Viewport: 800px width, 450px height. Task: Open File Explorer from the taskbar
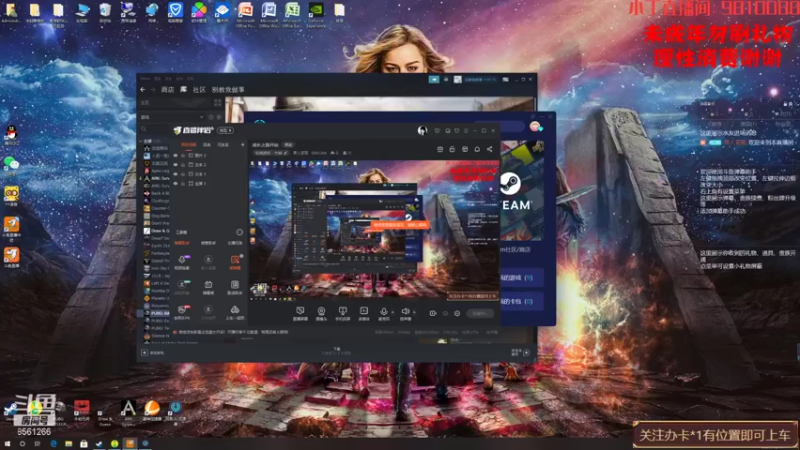tap(68, 444)
